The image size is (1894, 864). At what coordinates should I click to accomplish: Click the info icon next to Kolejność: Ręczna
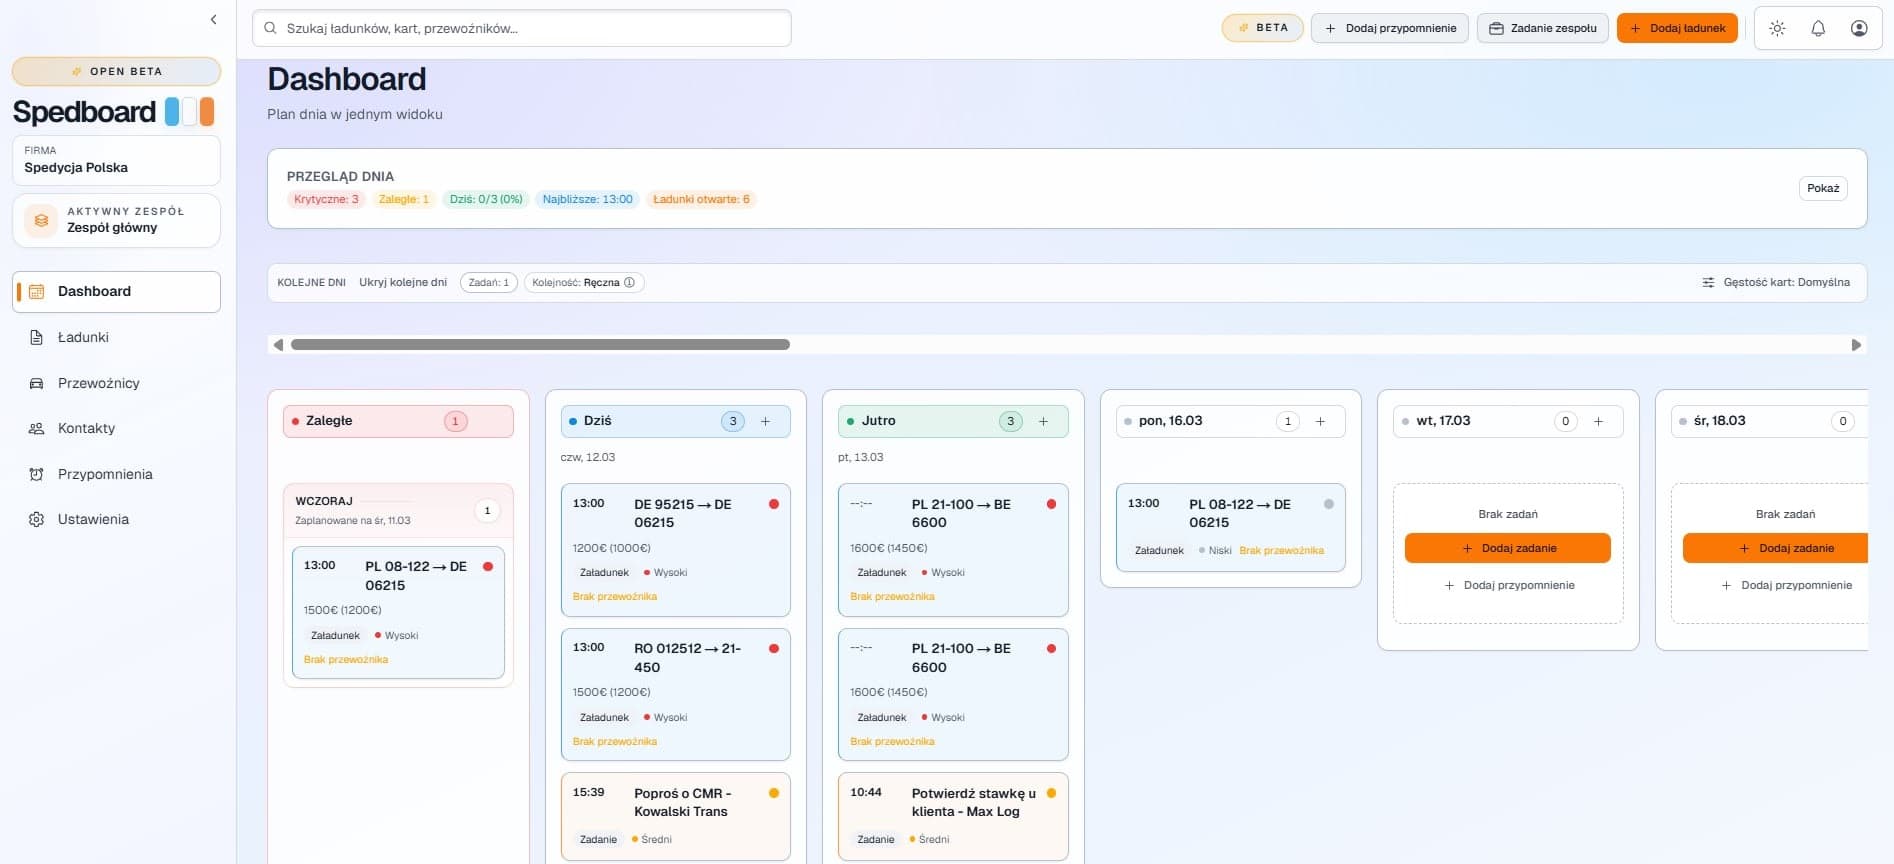coord(629,283)
